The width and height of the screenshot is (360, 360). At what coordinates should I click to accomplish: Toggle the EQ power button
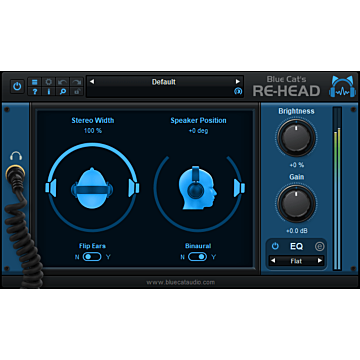point(275,246)
